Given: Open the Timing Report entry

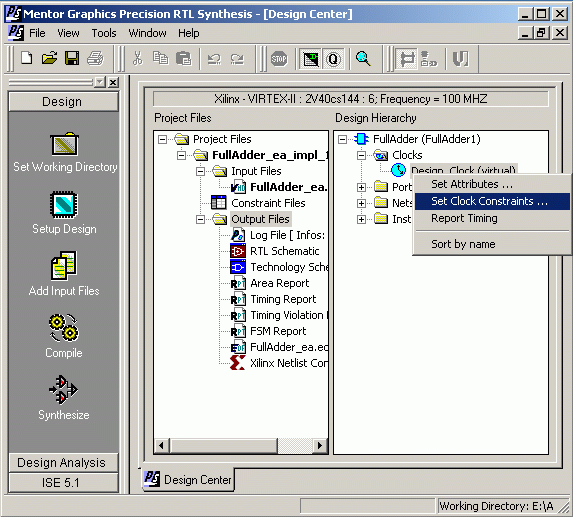Looking at the screenshot, I should (x=273, y=300).
